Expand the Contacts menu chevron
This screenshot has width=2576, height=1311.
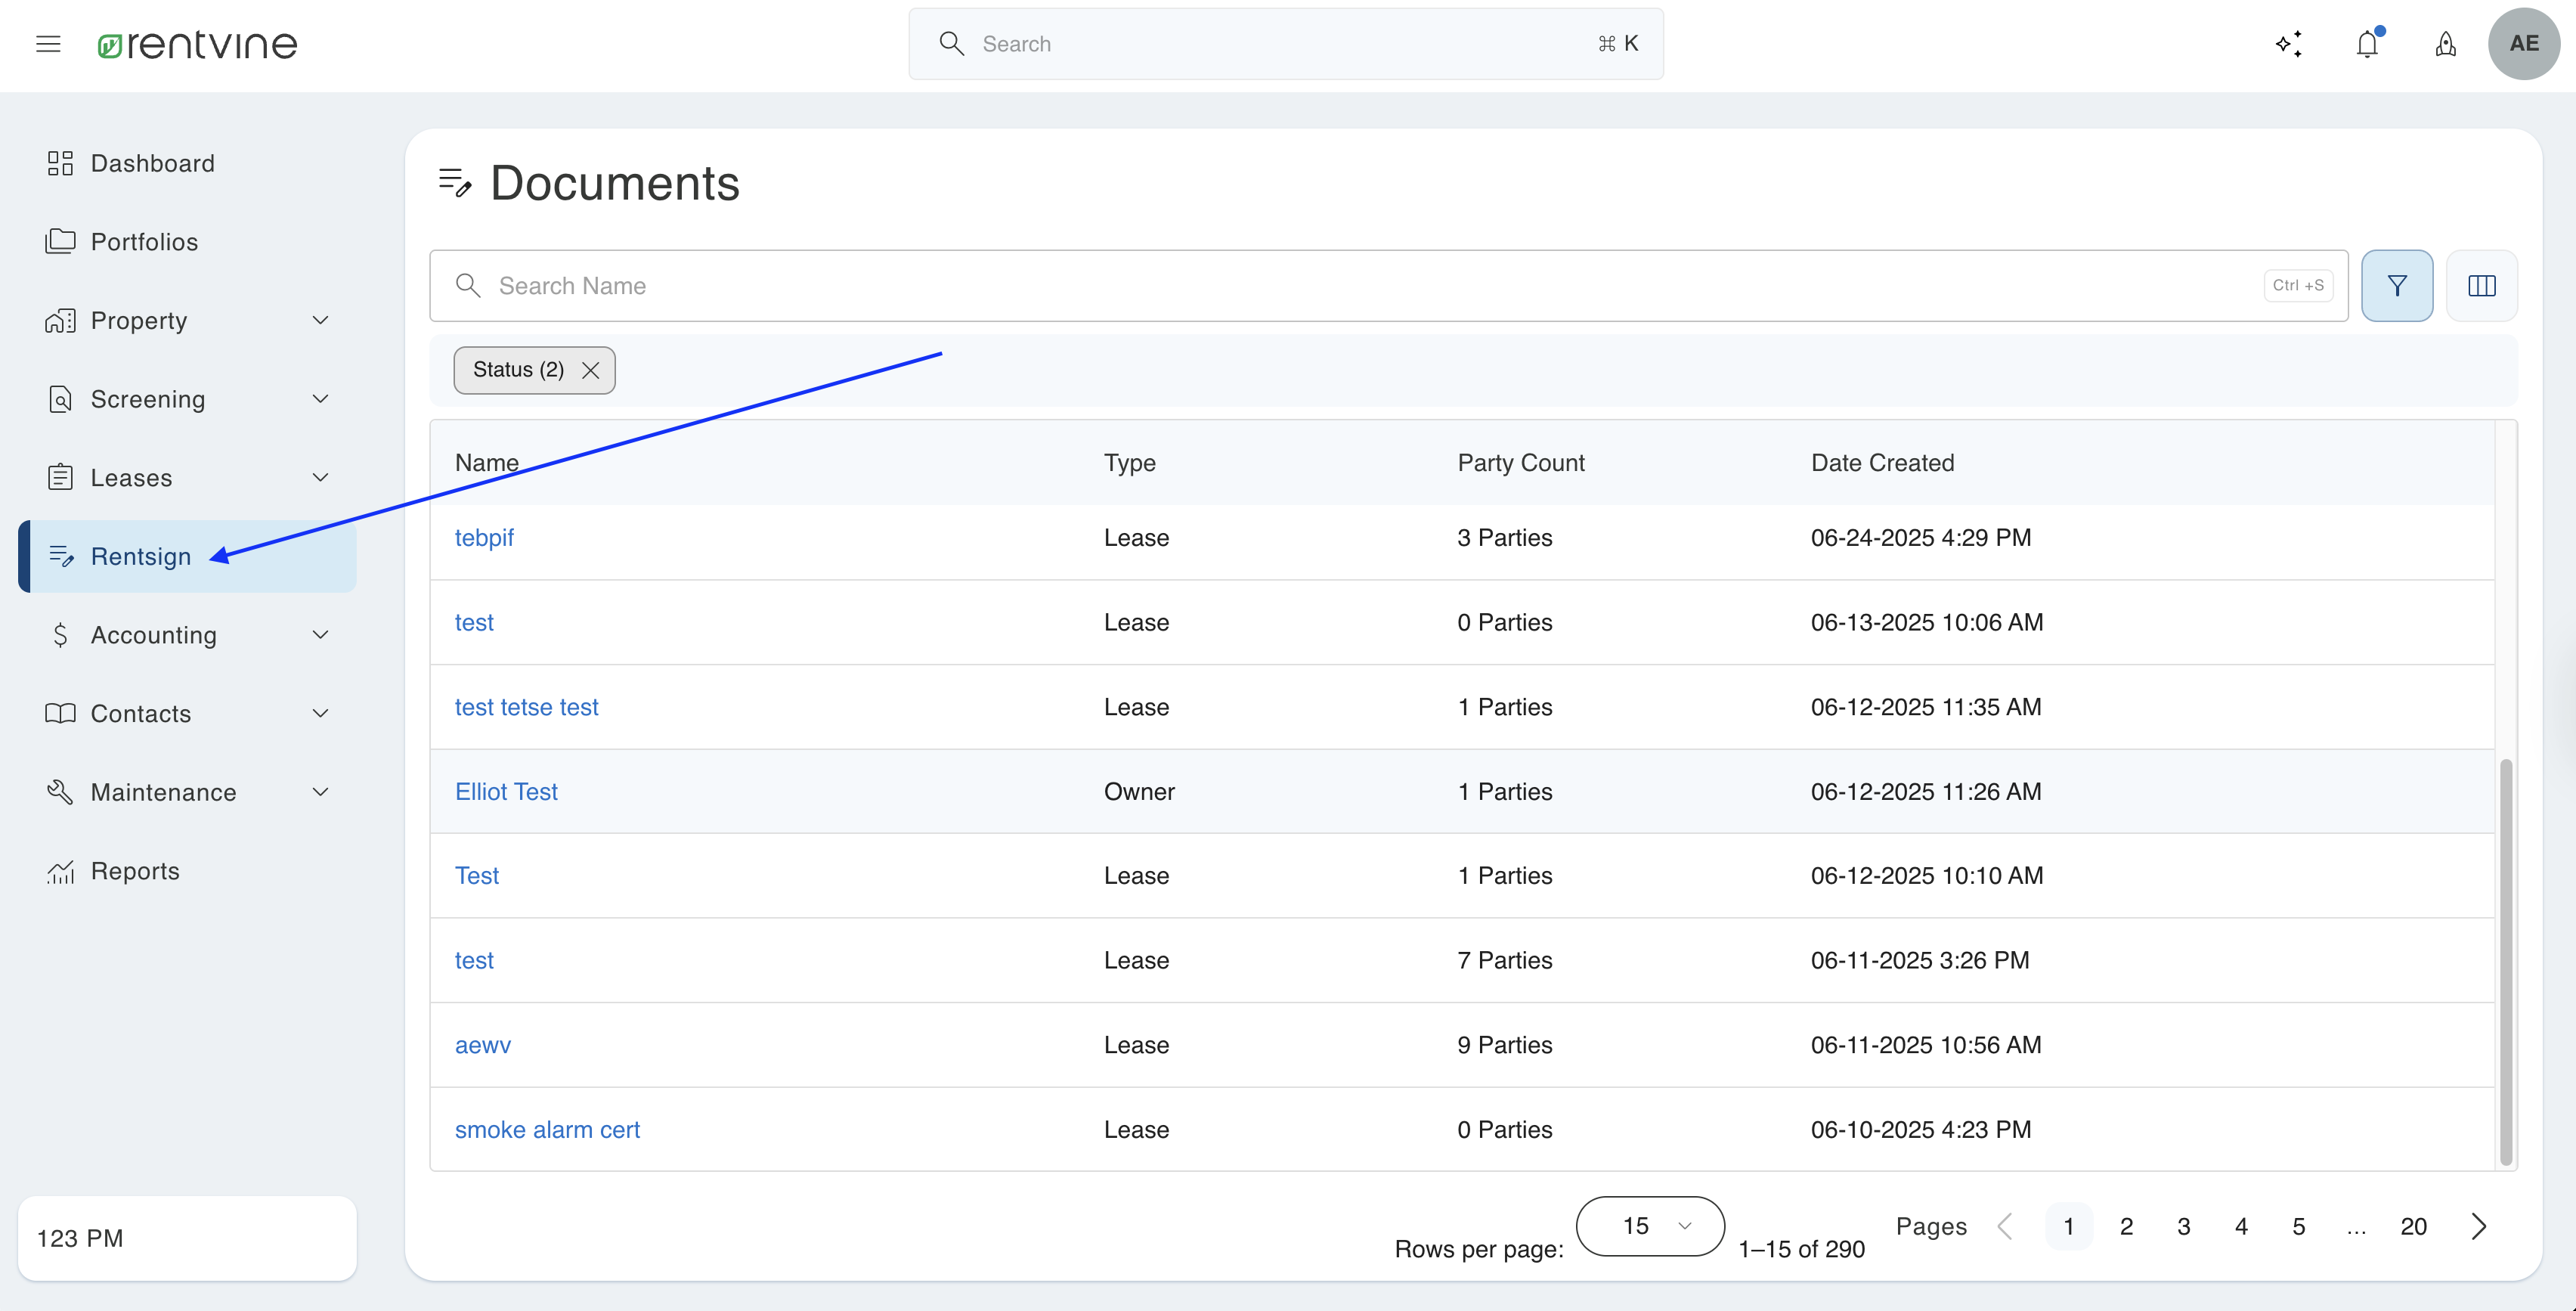pos(320,713)
